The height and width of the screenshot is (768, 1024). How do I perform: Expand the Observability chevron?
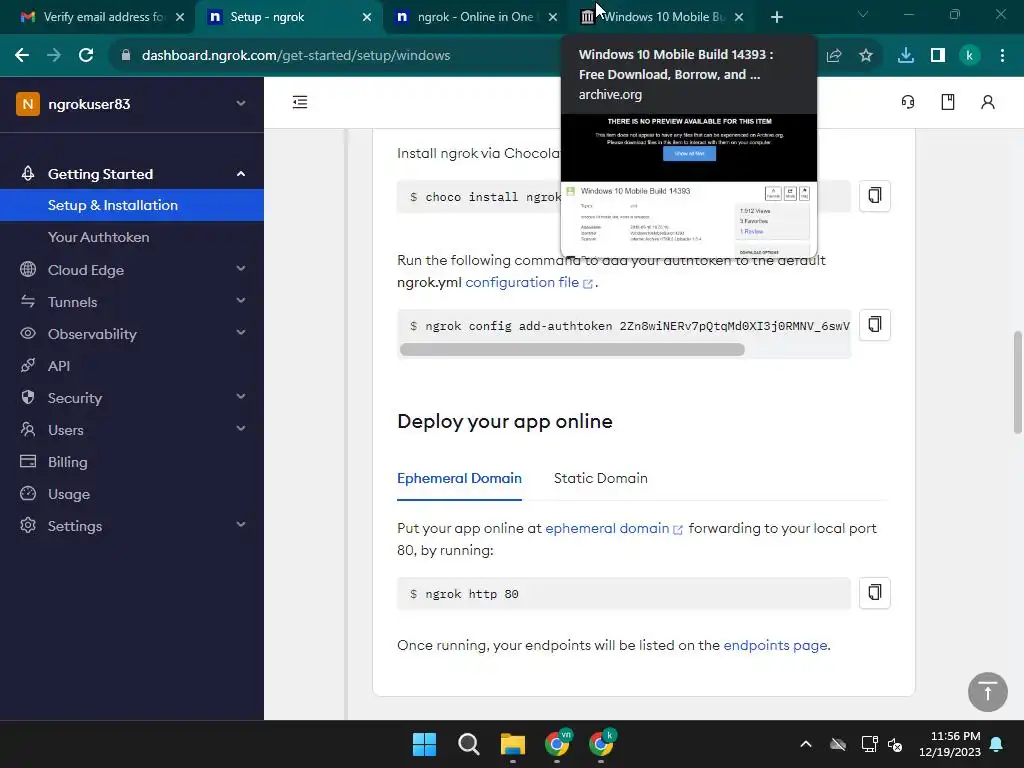point(241,332)
